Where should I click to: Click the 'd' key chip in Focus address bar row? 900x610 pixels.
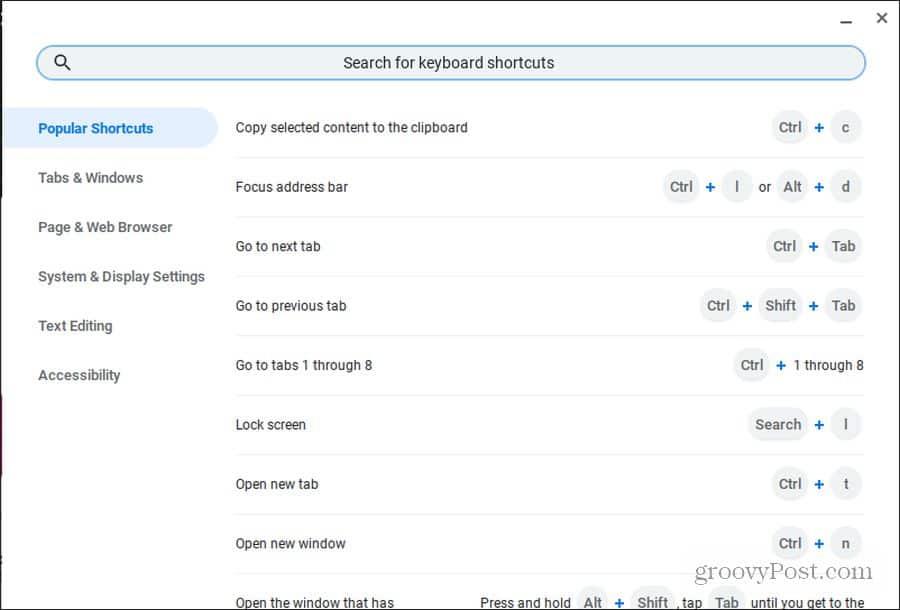[845, 187]
